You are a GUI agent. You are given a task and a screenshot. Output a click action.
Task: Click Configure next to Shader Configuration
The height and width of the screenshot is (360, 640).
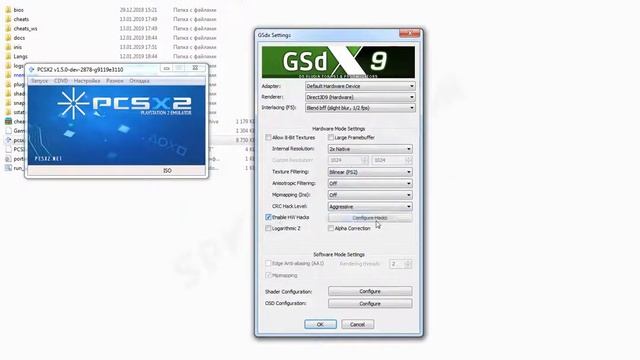(x=370, y=291)
